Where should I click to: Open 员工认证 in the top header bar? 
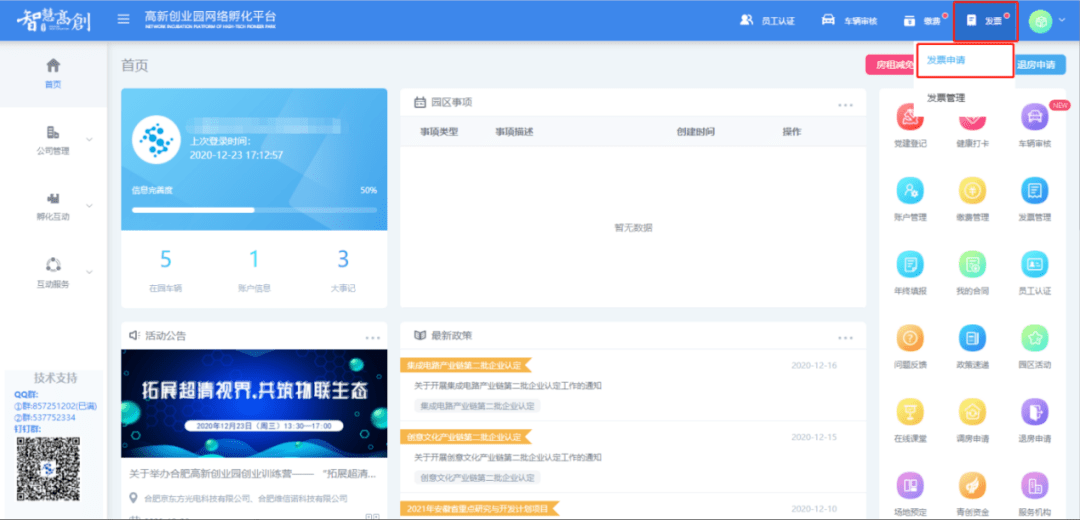[767, 20]
